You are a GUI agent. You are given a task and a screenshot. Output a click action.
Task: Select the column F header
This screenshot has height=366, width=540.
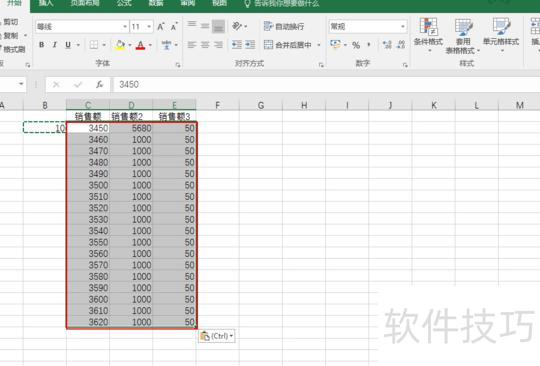point(218,105)
